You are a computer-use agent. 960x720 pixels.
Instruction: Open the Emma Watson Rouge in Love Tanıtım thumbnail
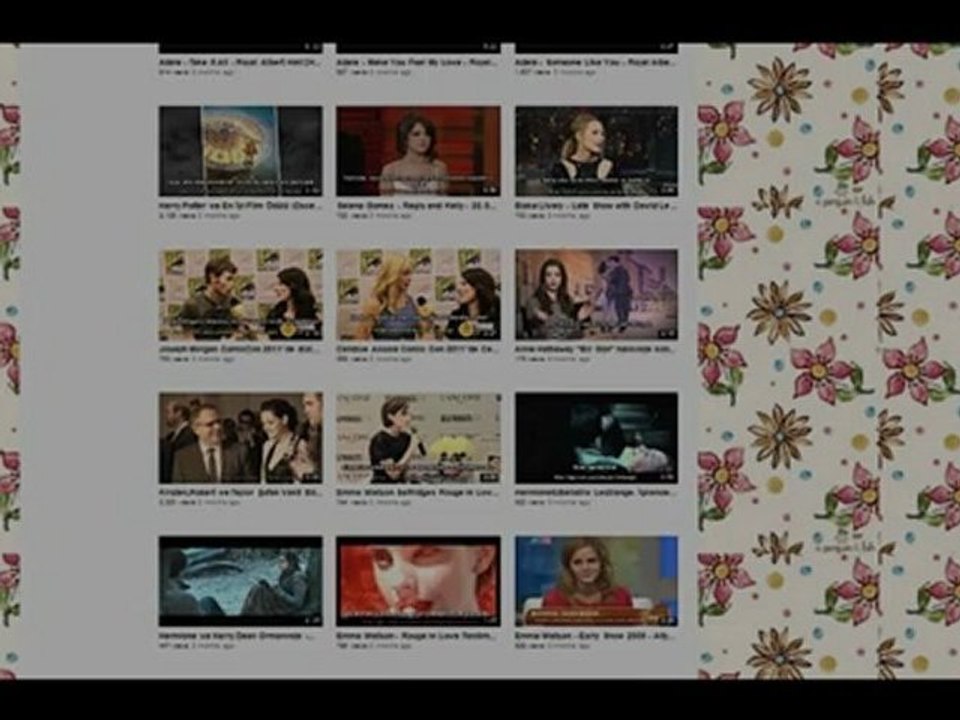tap(418, 581)
